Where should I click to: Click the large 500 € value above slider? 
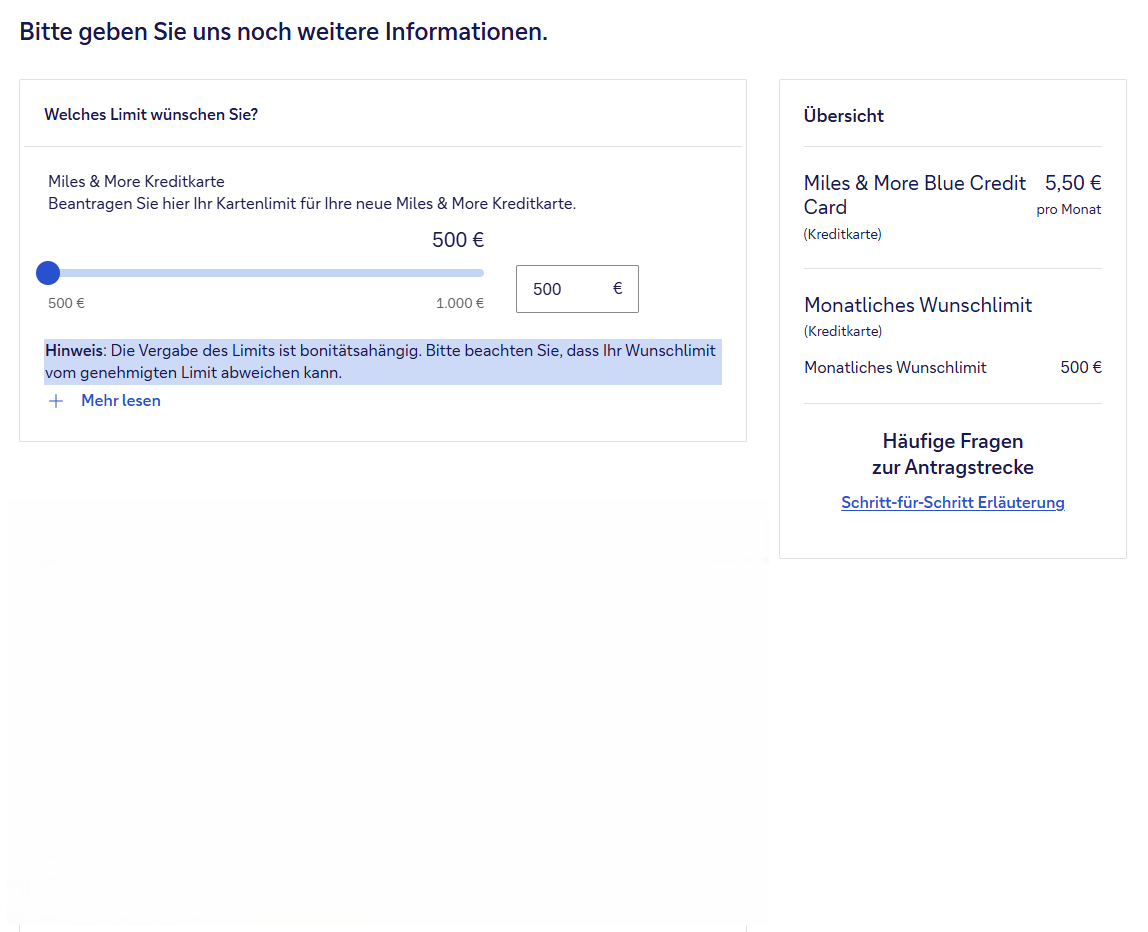[x=458, y=240]
